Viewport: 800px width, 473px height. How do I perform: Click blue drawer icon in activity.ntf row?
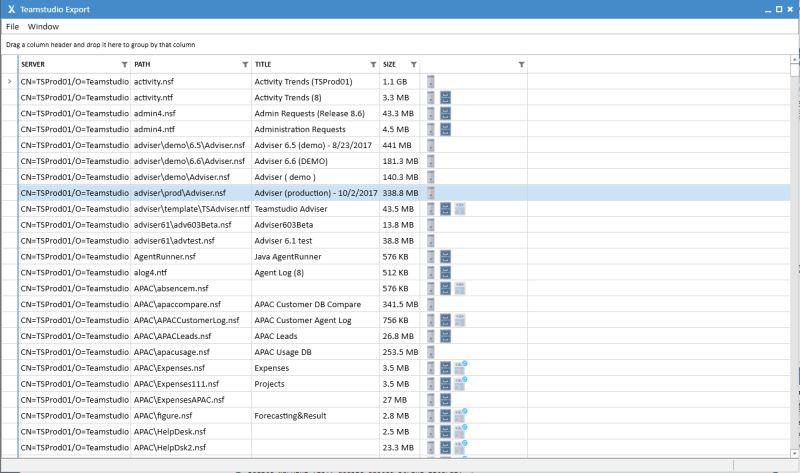coord(445,97)
